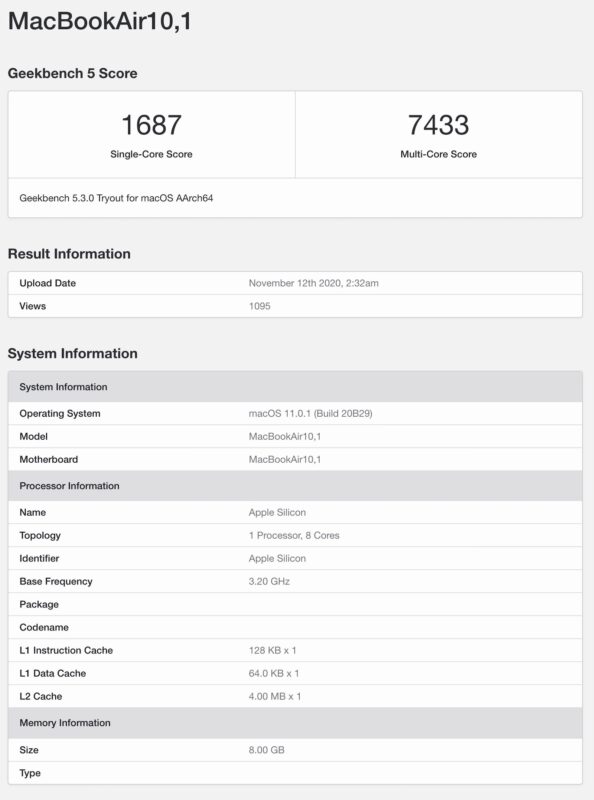Select the Base Frequency label
Screen dimensions: 594x800
click(x=56, y=582)
